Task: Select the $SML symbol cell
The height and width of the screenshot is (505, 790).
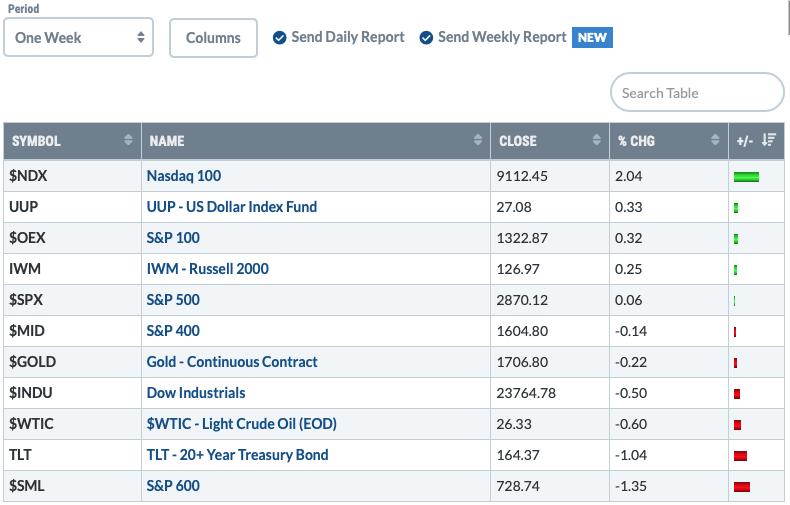Action: point(73,486)
